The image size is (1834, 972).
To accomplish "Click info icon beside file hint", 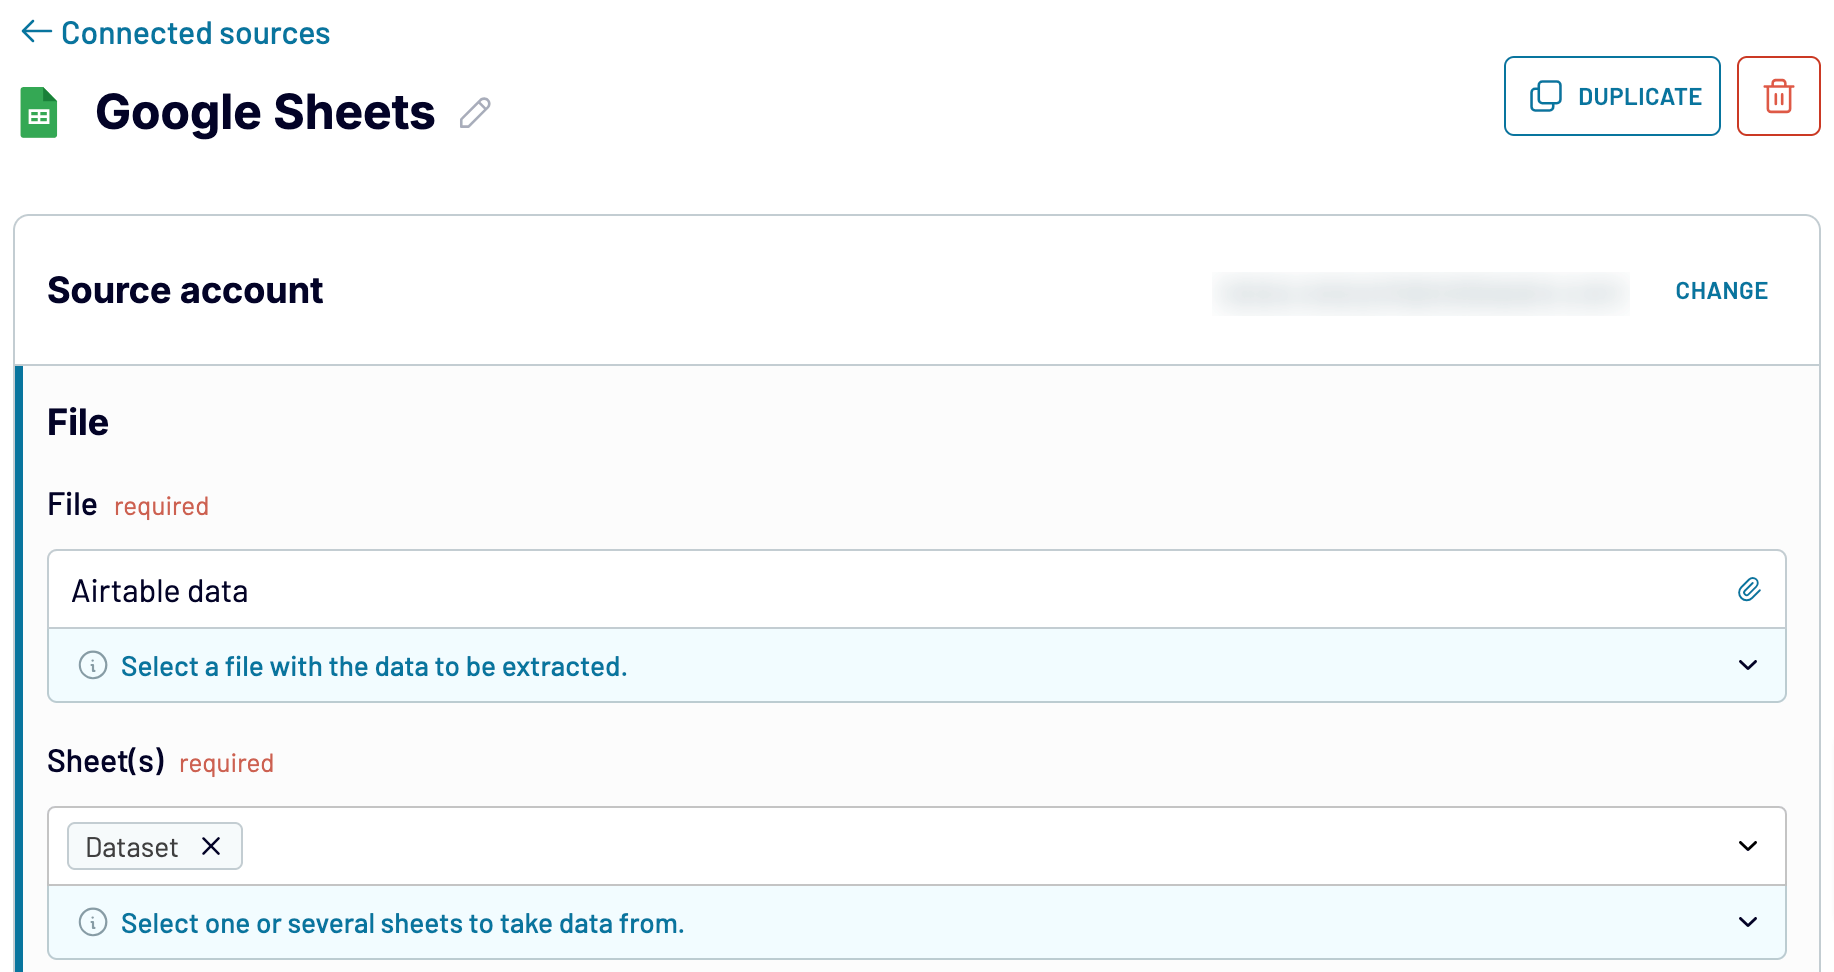I will [93, 665].
